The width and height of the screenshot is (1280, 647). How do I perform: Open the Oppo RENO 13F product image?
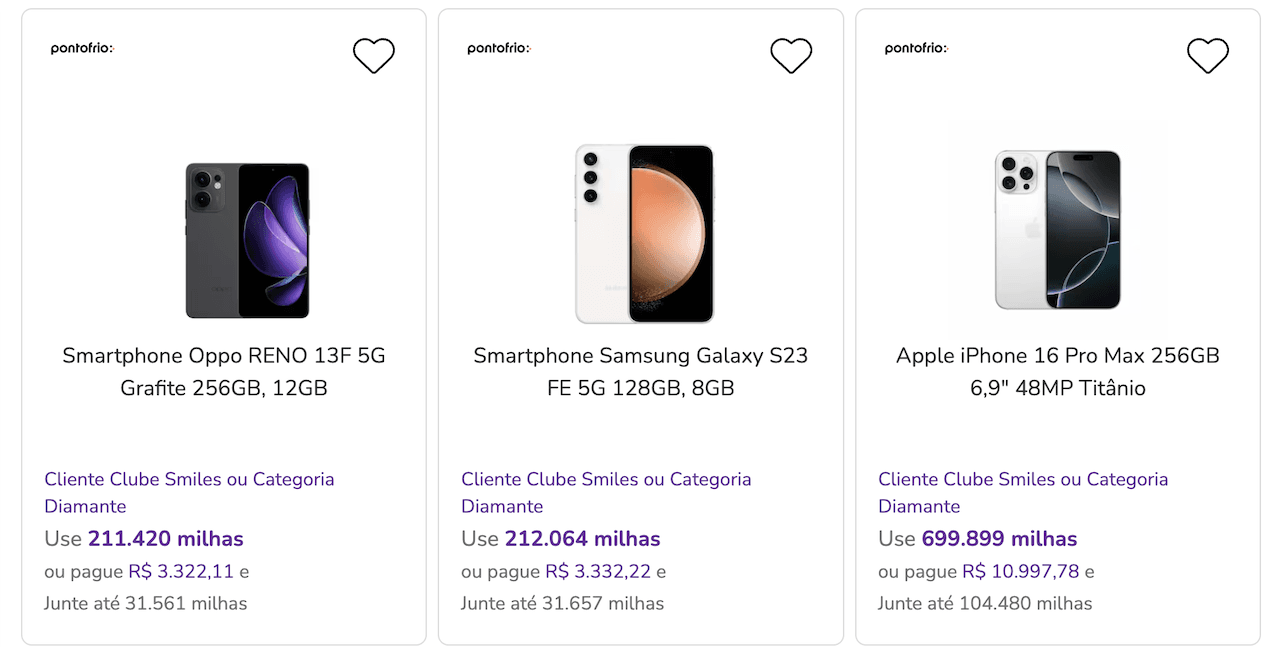247,241
